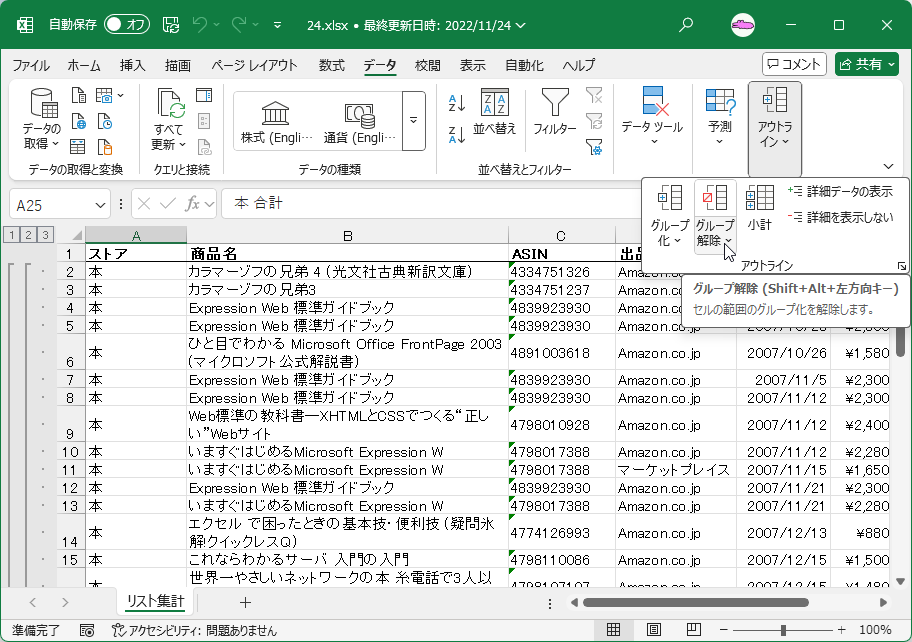This screenshot has width=912, height=642.
Task: Open Quick Access Toolbar customize dropdown
Action: [x=277, y=25]
